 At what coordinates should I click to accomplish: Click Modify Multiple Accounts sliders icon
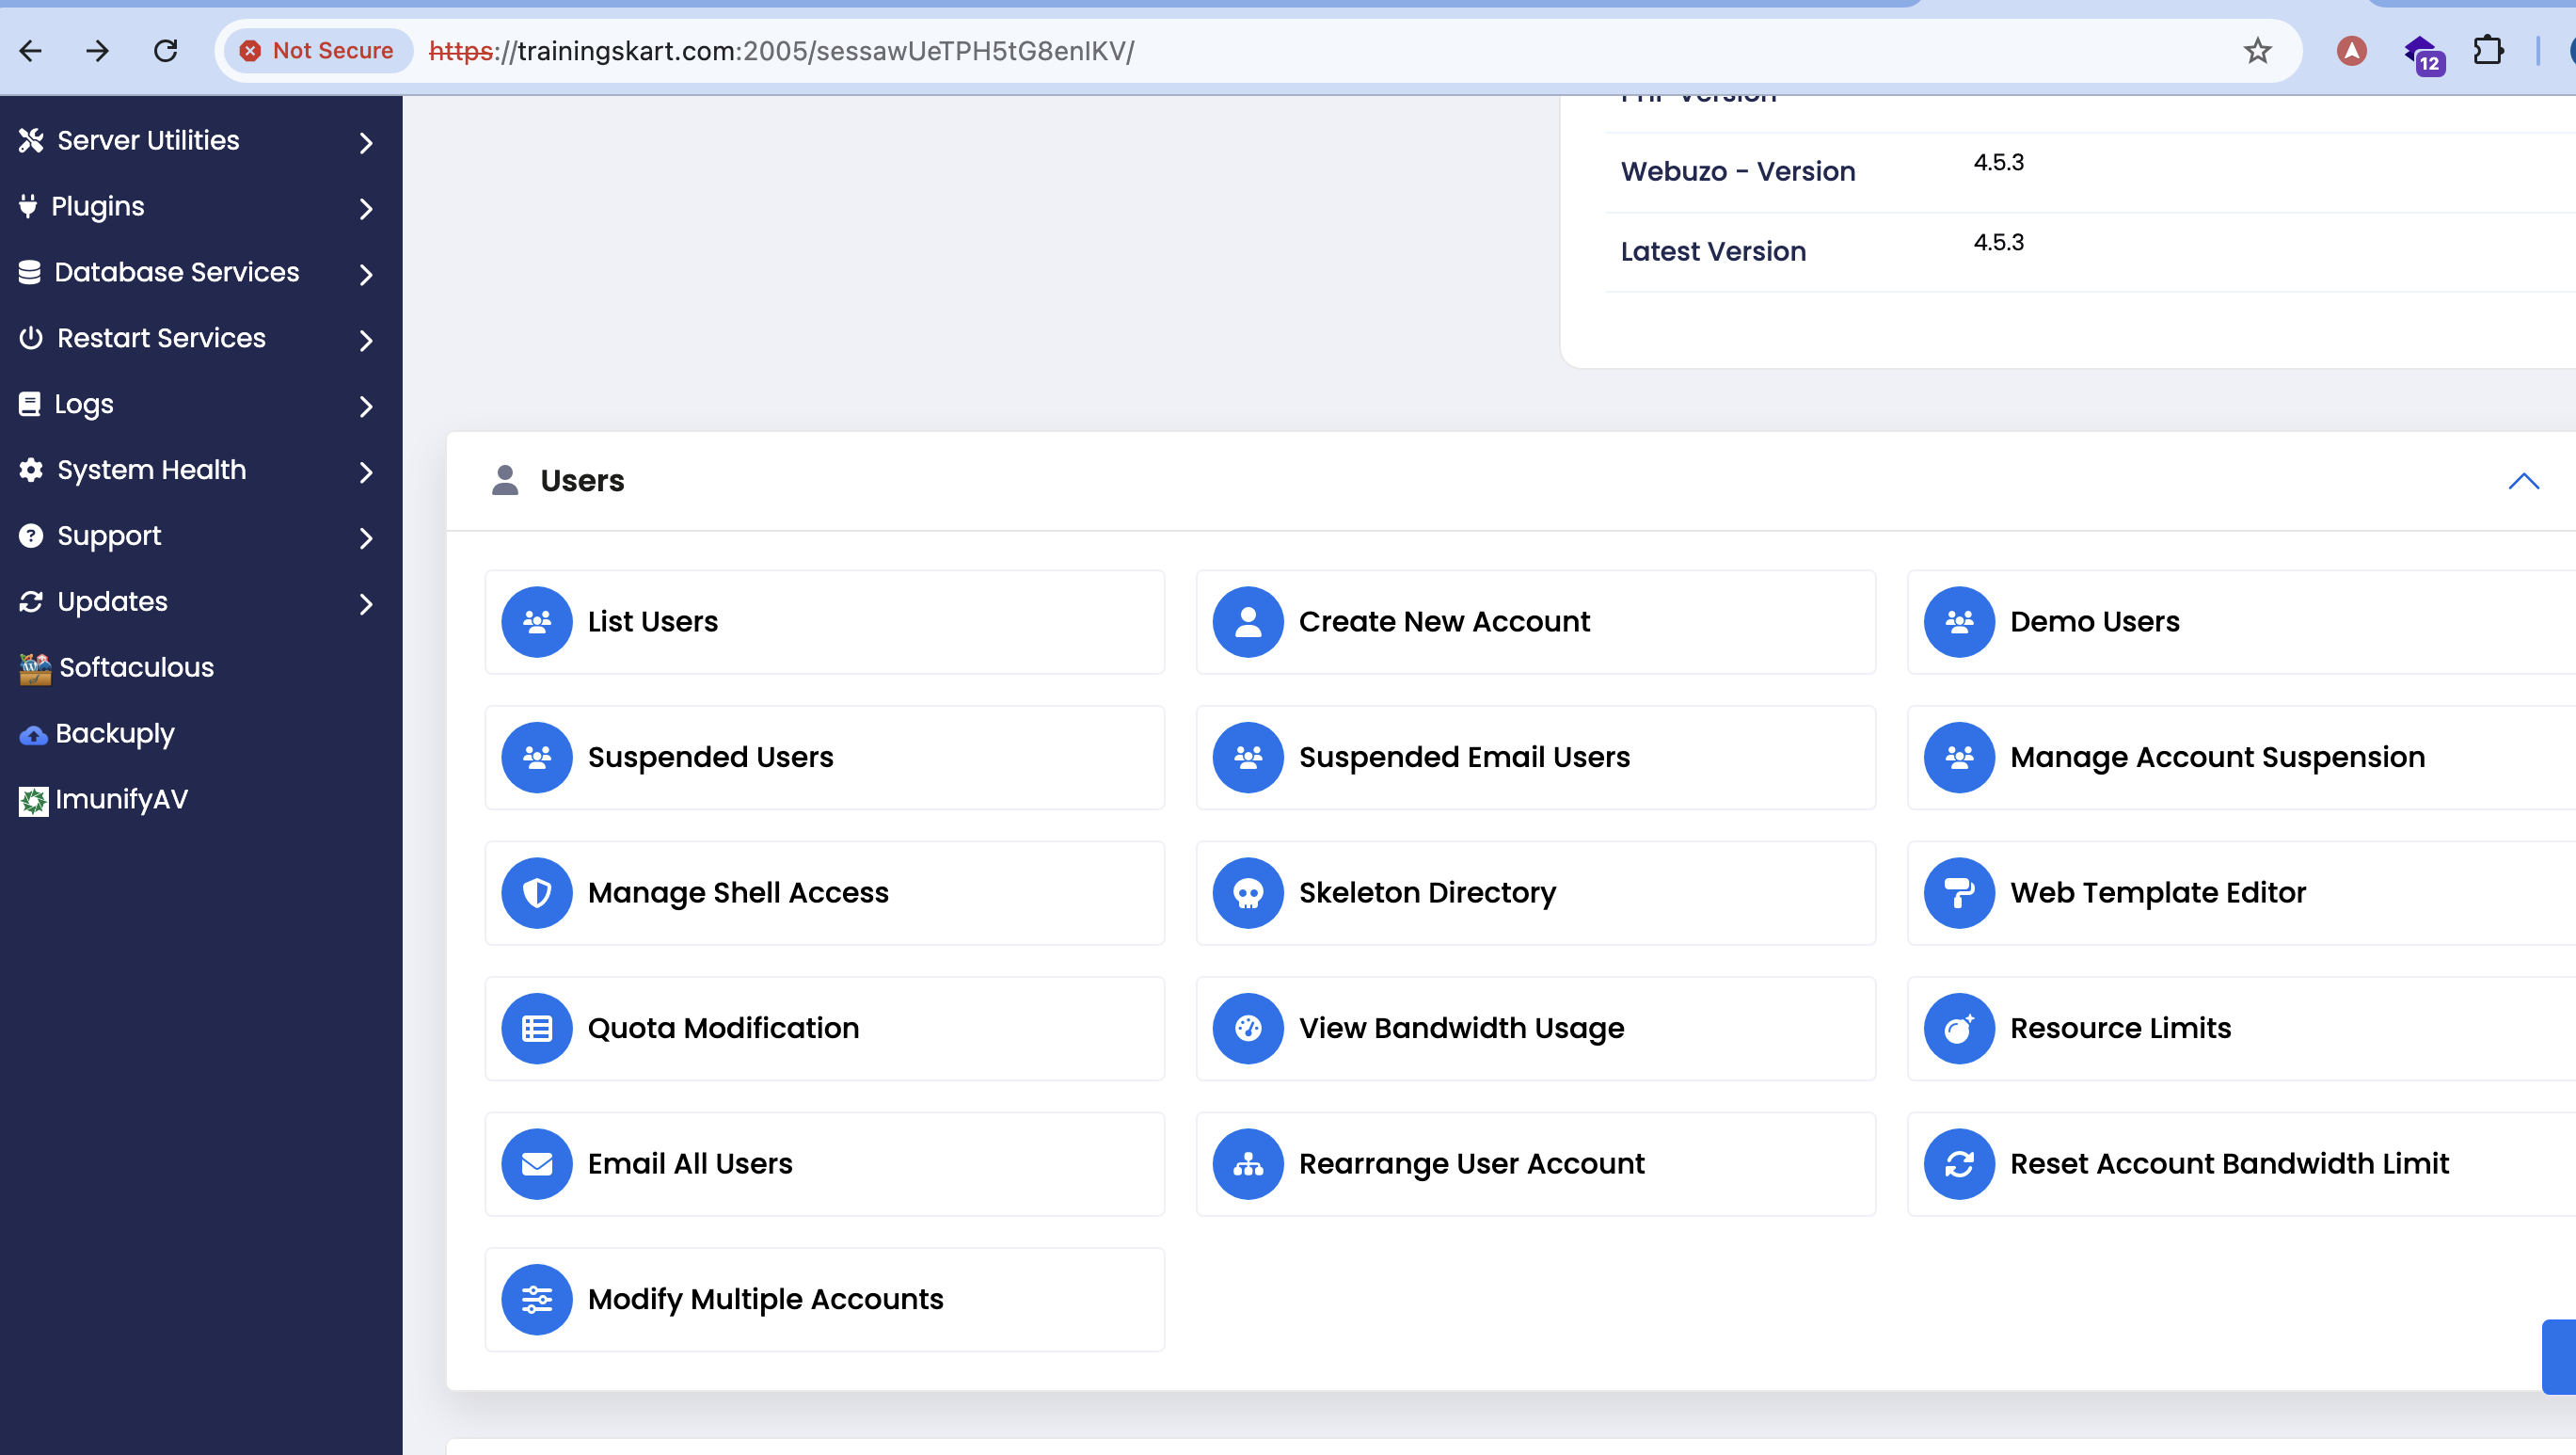click(537, 1299)
